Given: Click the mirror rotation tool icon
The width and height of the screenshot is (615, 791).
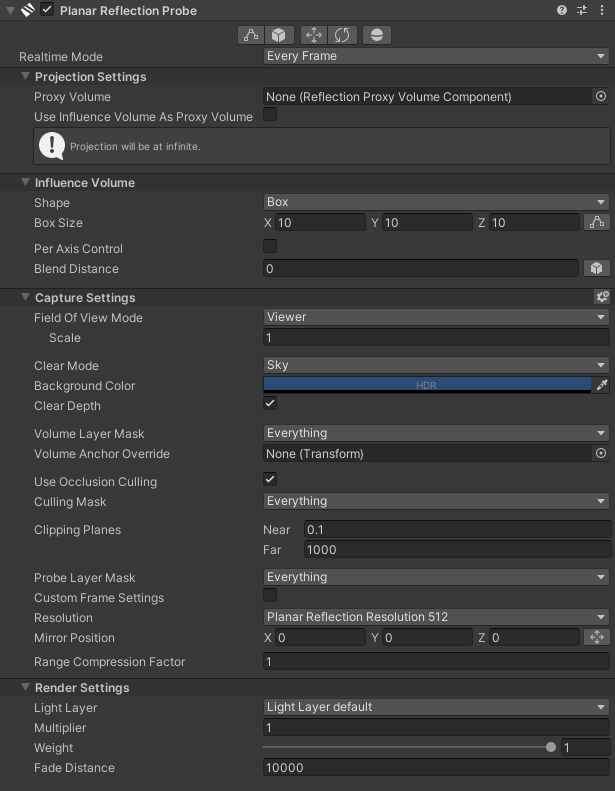Looking at the screenshot, I should (342, 35).
